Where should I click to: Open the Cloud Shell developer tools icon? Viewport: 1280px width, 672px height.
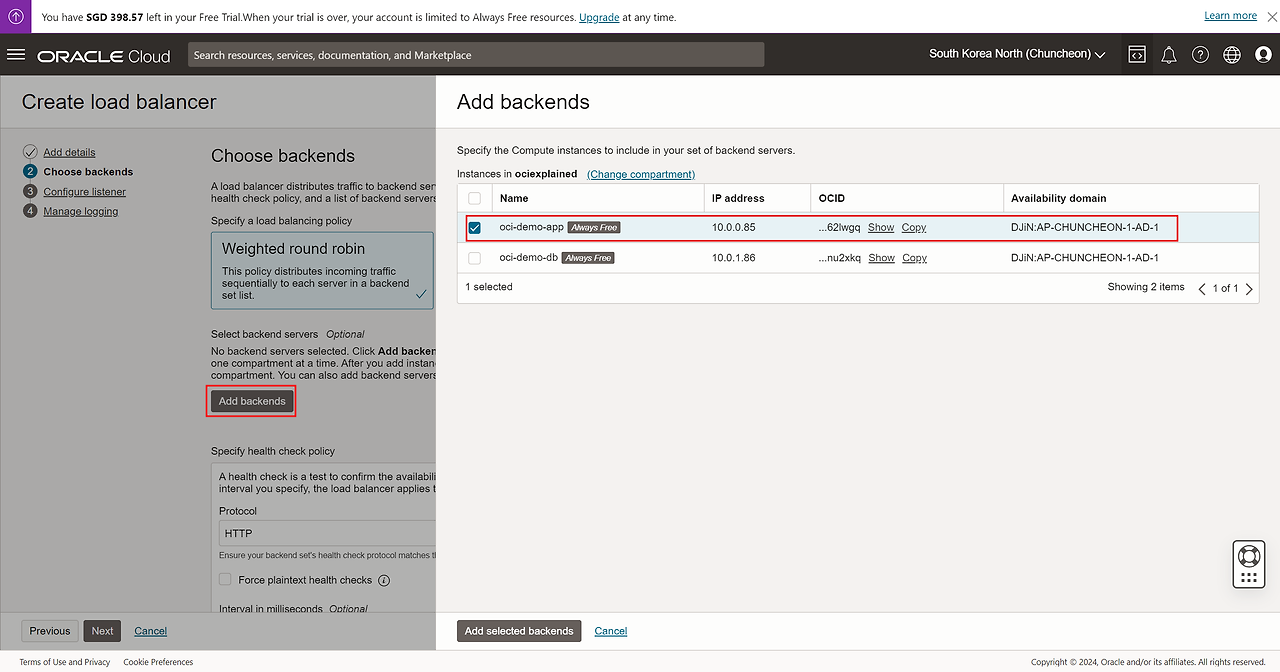pyautogui.click(x=1136, y=55)
